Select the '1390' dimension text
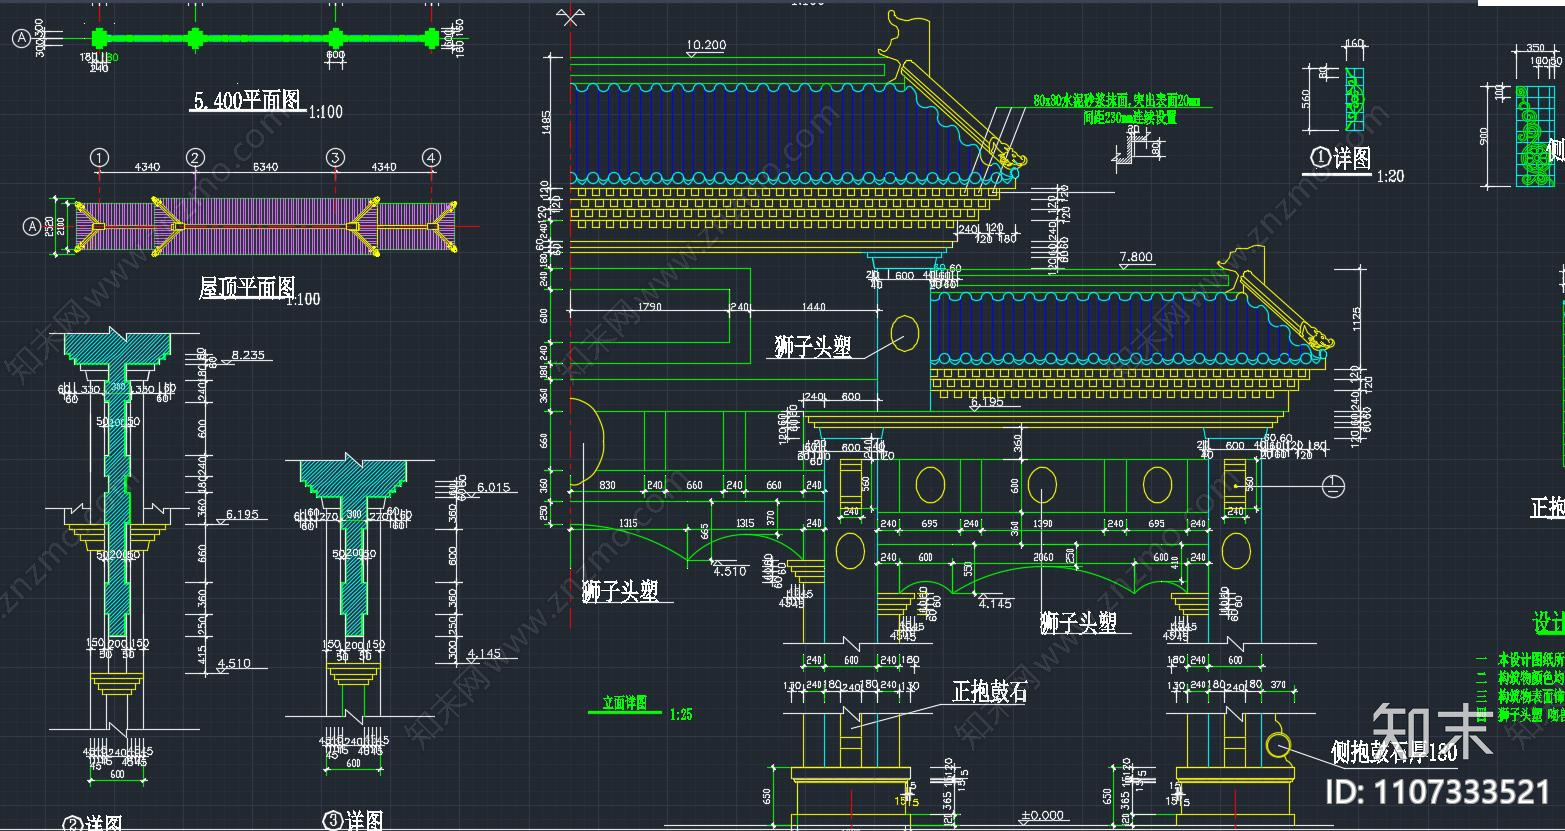The height and width of the screenshot is (831, 1565). (x=1043, y=524)
